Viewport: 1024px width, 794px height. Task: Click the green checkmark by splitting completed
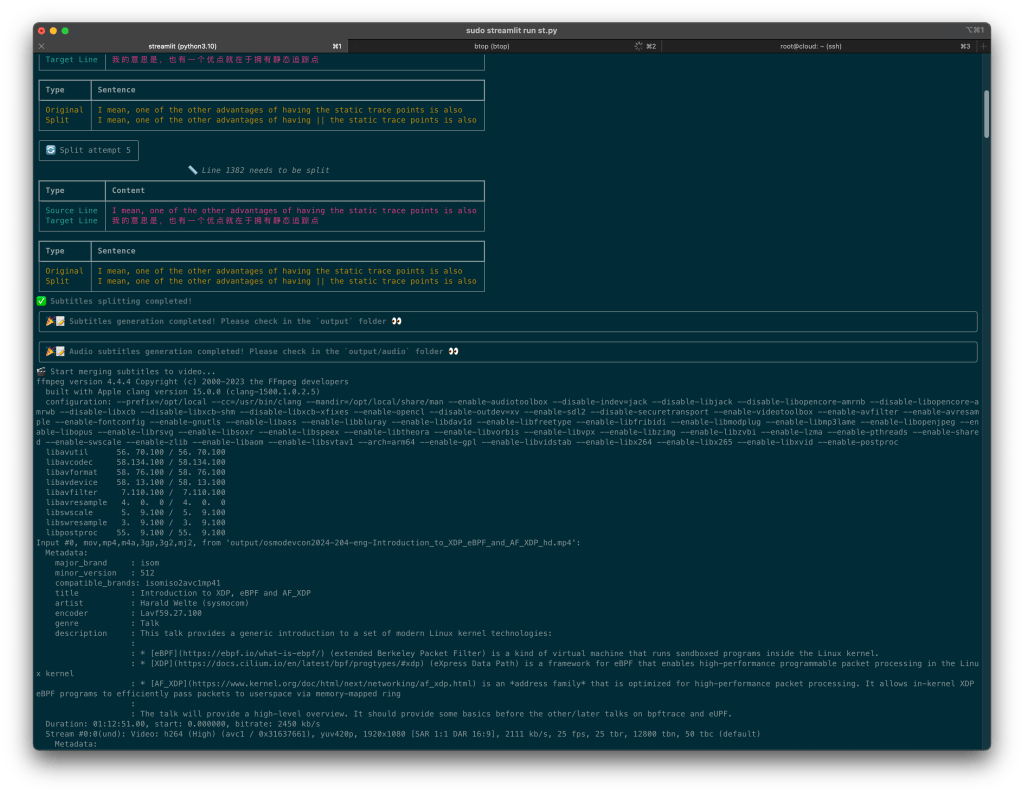click(42, 301)
